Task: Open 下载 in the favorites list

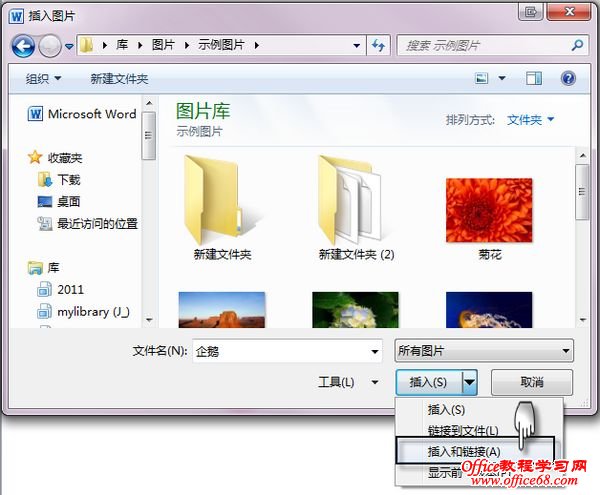Action: pos(59,179)
